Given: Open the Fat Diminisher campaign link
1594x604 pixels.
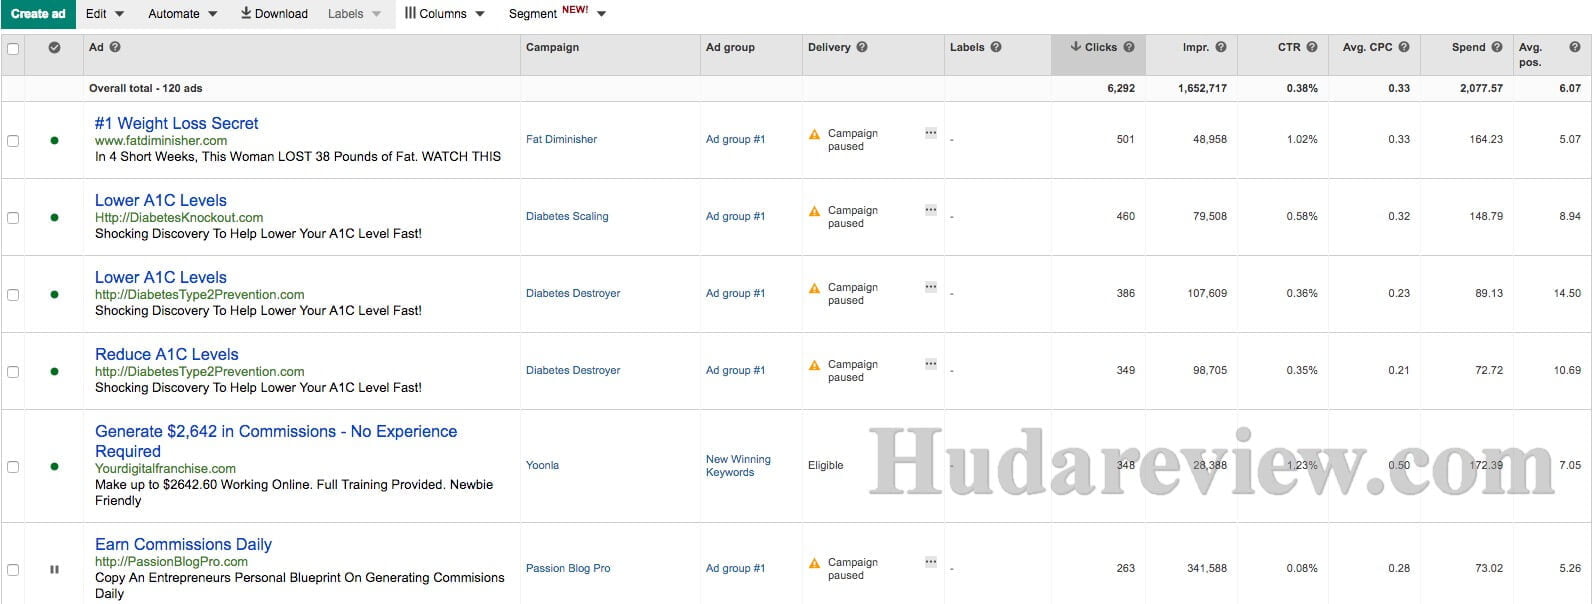Looking at the screenshot, I should (x=561, y=140).
